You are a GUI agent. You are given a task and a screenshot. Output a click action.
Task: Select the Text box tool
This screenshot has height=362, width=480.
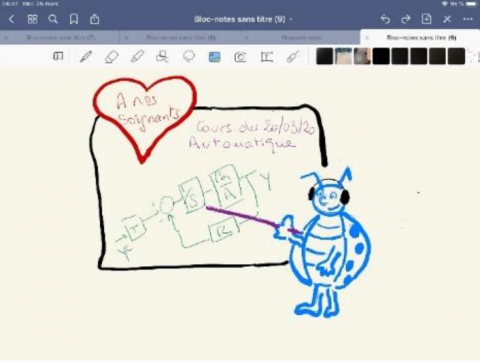[266, 57]
